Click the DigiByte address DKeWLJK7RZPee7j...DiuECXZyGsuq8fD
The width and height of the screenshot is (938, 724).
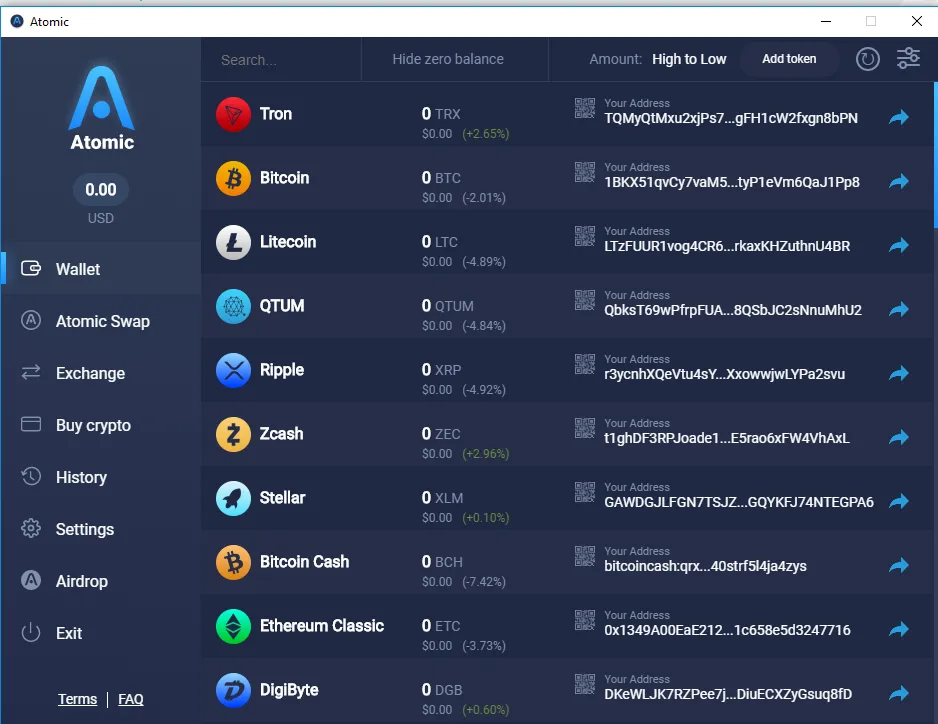pyautogui.click(x=728, y=695)
